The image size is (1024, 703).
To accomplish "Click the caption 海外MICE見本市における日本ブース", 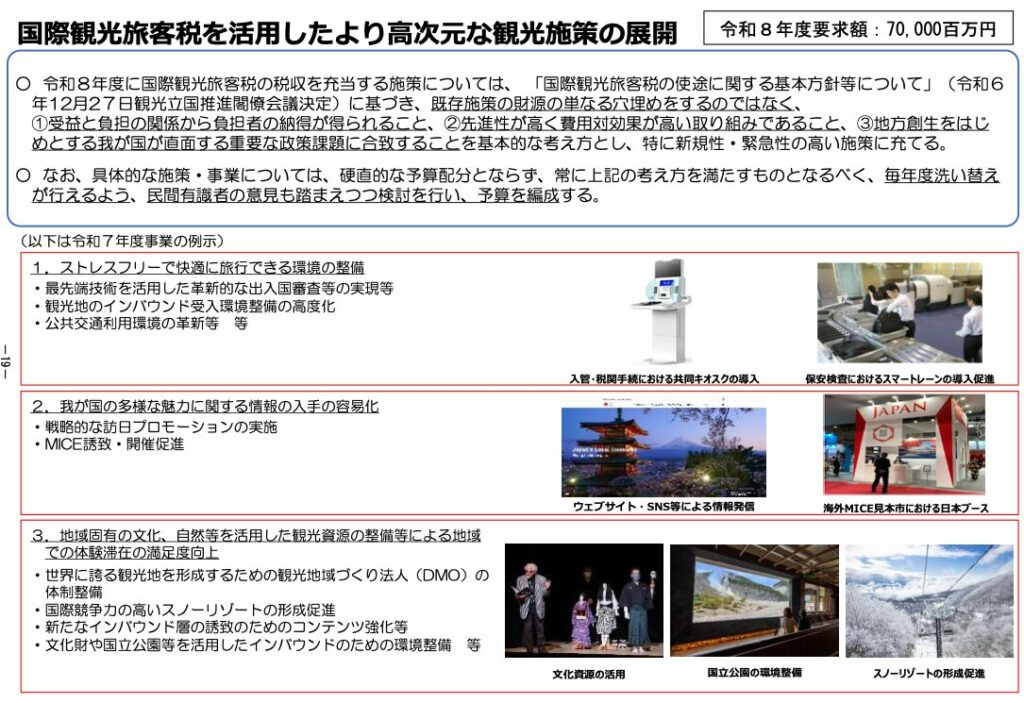I will coord(899,508).
